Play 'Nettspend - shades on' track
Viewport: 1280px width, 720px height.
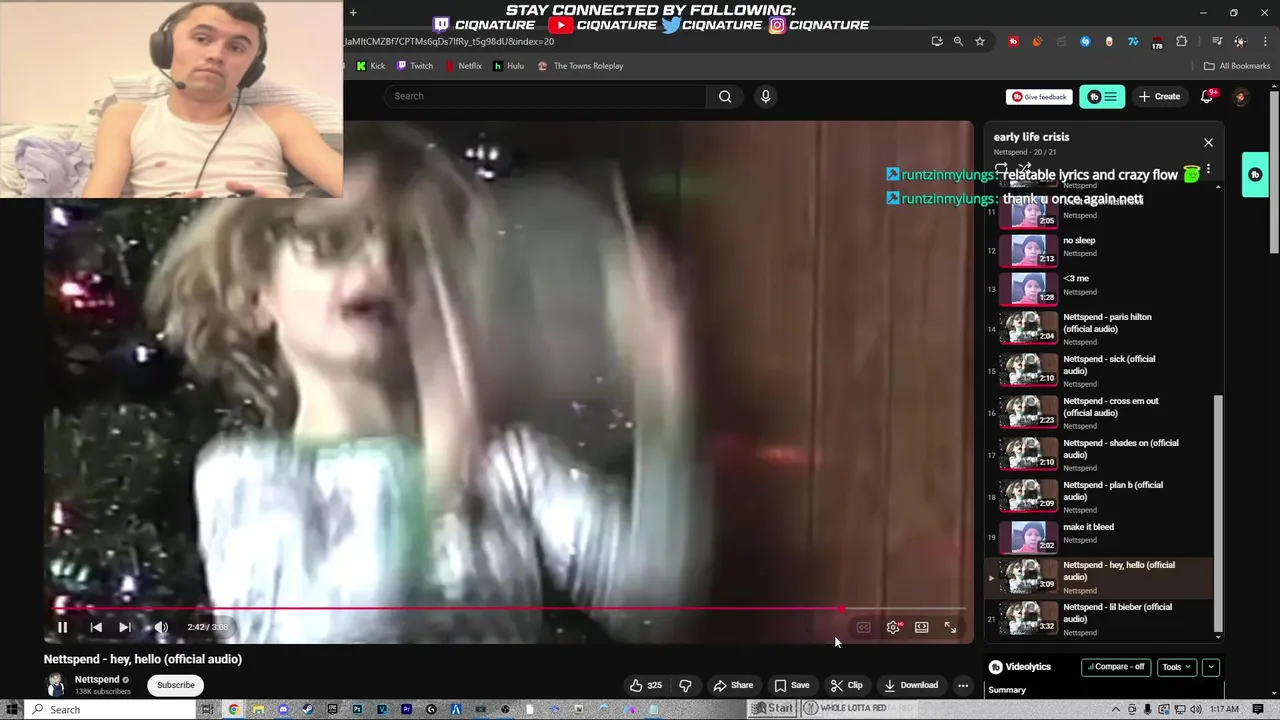tap(1100, 455)
